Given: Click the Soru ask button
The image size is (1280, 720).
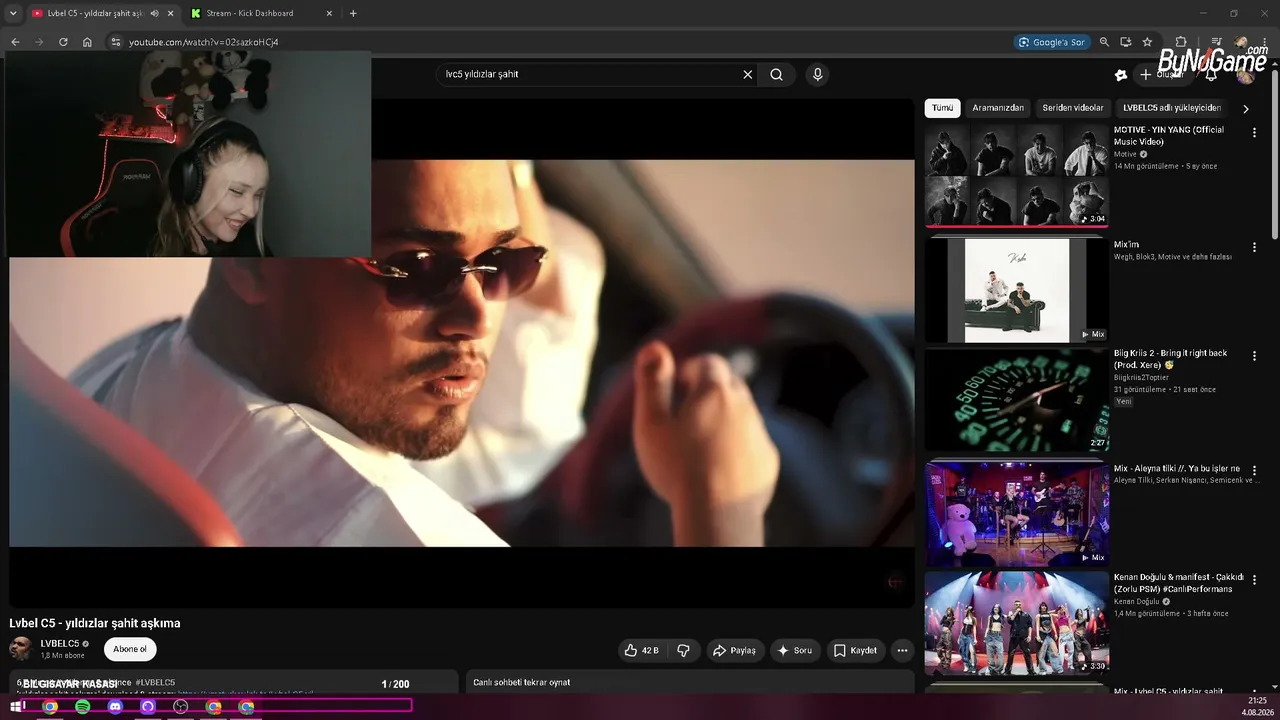Looking at the screenshot, I should point(794,650).
